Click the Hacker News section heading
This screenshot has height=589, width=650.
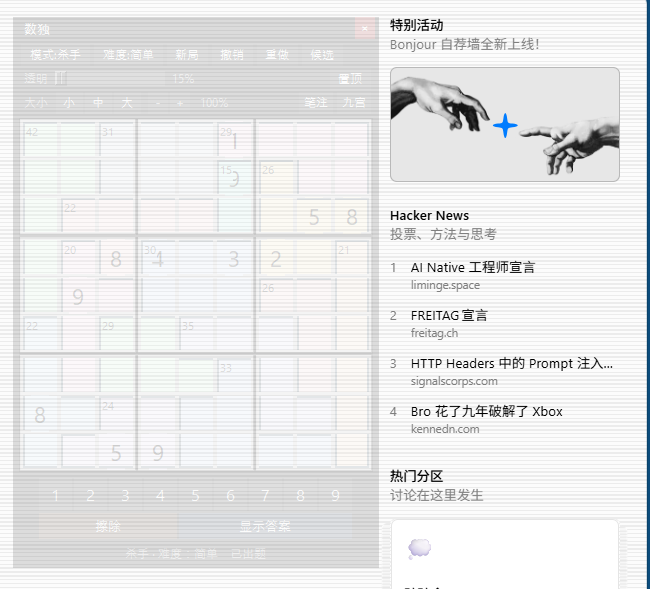pos(429,216)
